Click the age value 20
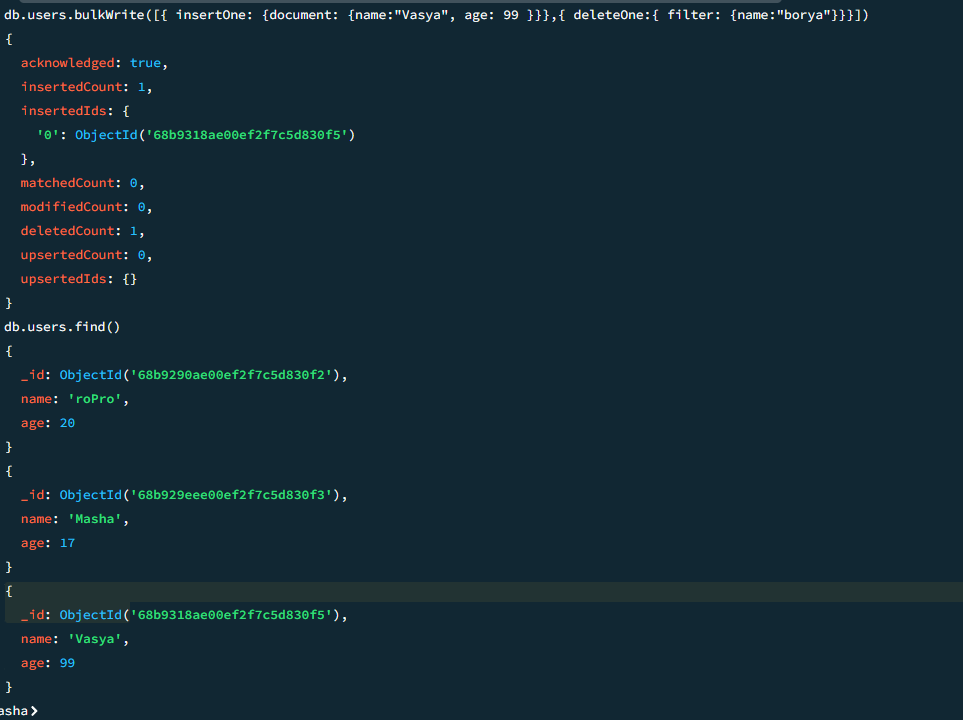 pyautogui.click(x=67, y=423)
